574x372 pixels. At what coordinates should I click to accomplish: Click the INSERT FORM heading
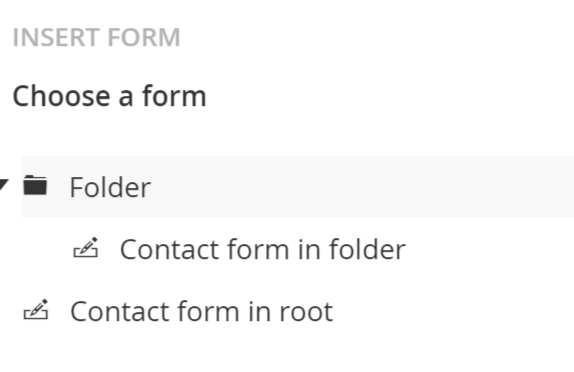tap(97, 37)
